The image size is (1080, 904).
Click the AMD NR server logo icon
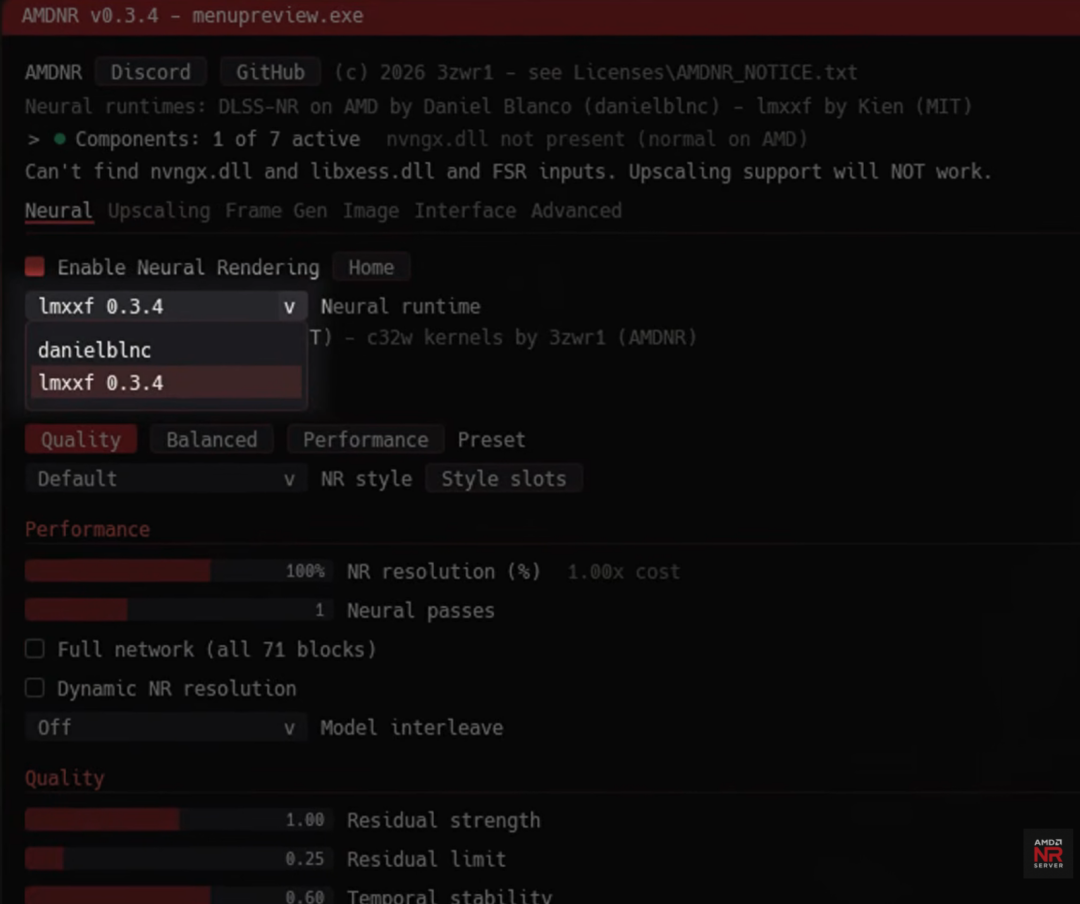1048,853
